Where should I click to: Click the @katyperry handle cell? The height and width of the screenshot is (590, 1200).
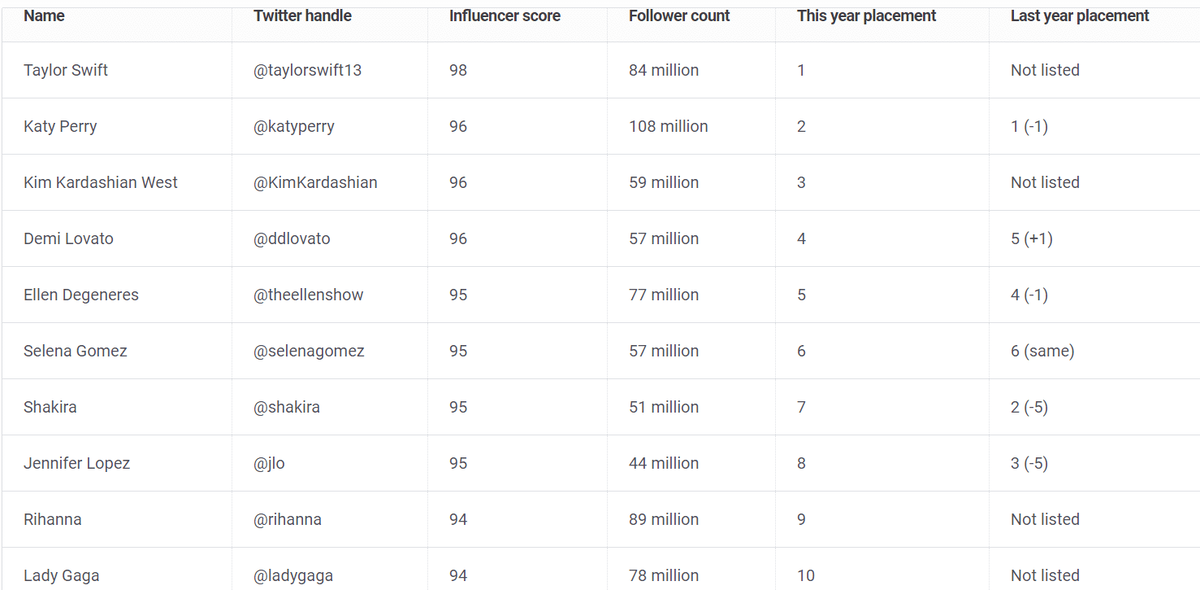[x=294, y=126]
